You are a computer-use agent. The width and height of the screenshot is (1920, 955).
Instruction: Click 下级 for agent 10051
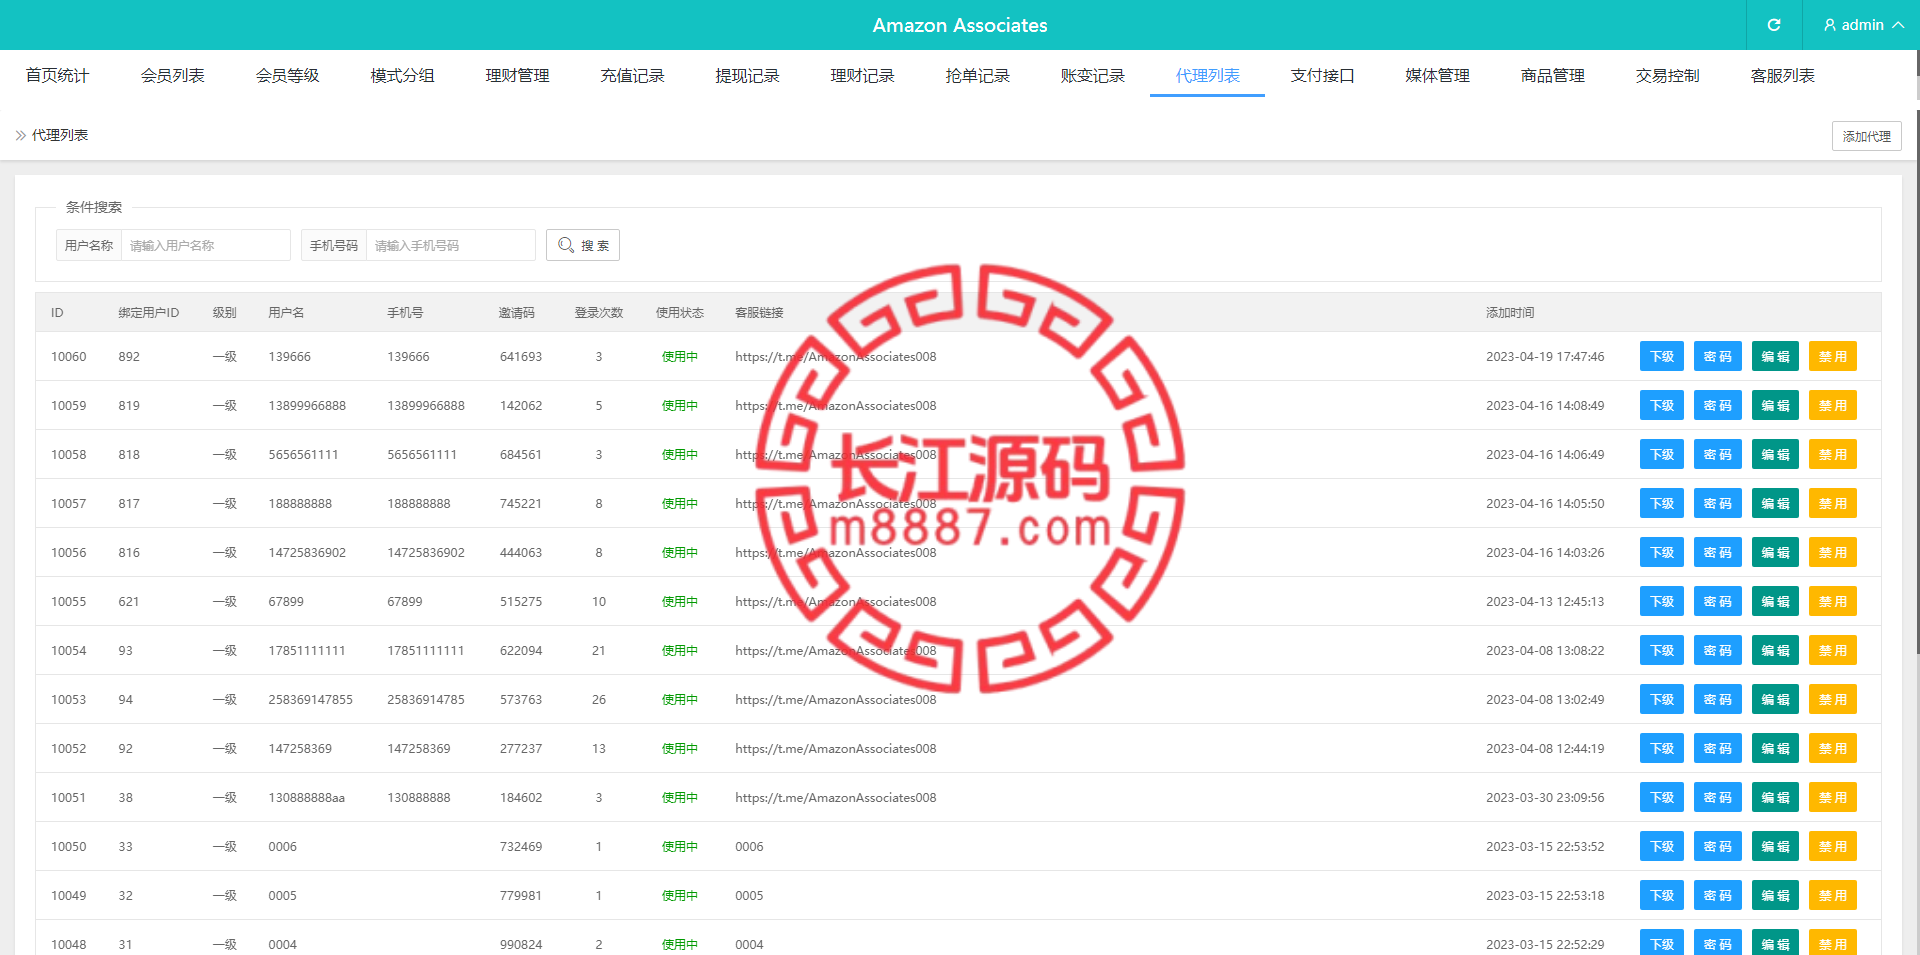pos(1662,797)
